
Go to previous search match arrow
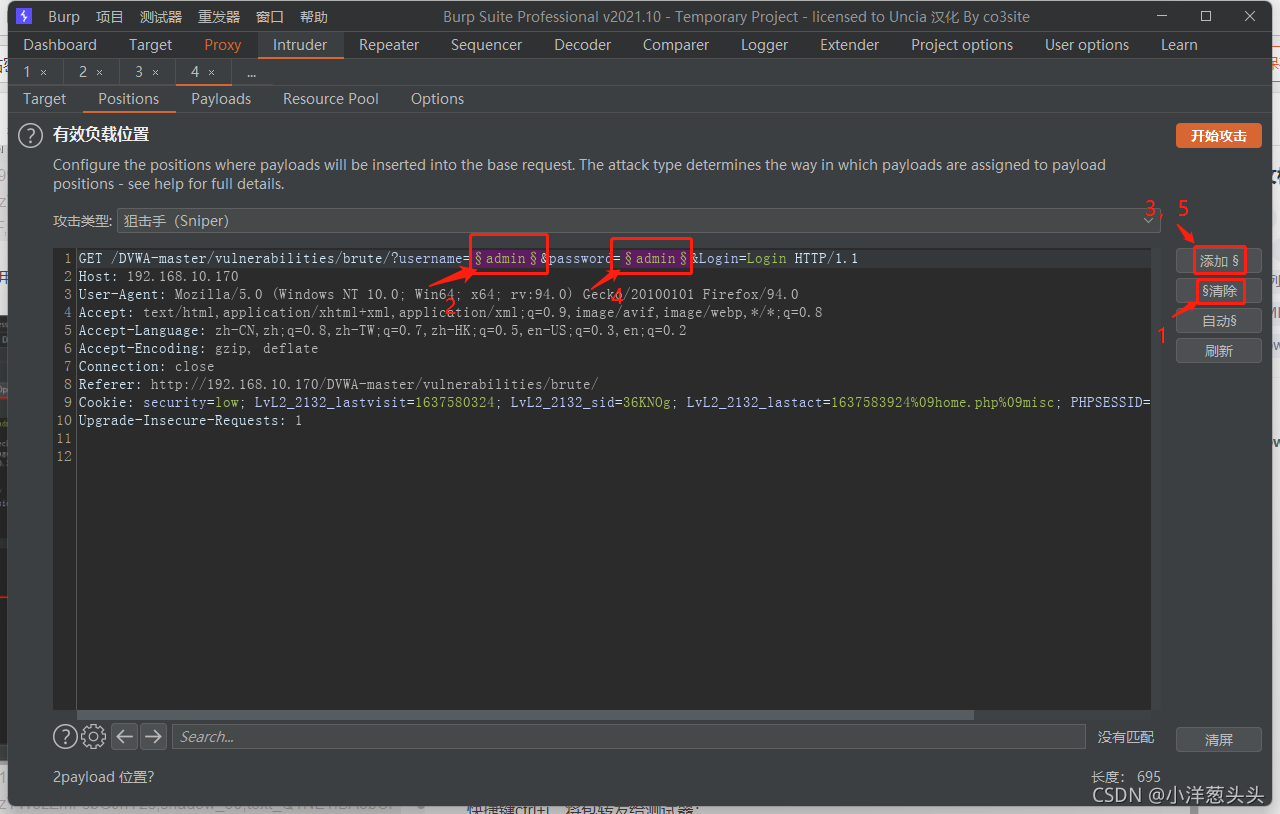click(124, 737)
